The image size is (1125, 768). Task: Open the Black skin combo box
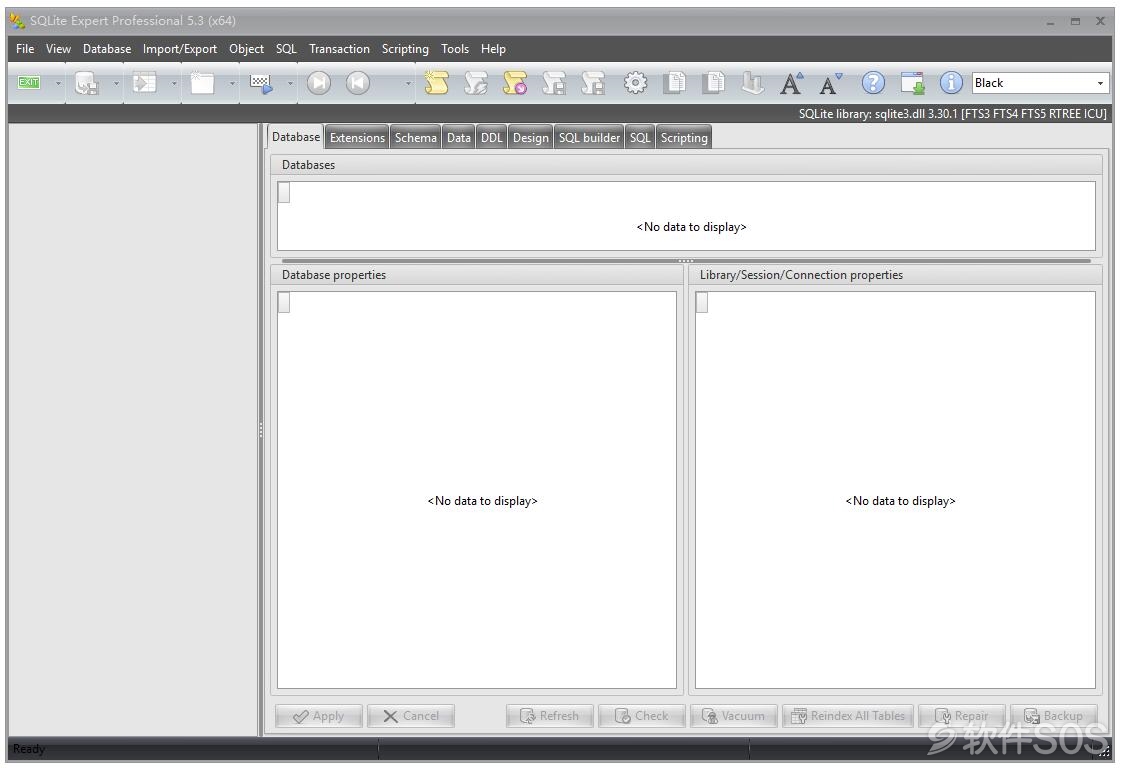click(1040, 83)
